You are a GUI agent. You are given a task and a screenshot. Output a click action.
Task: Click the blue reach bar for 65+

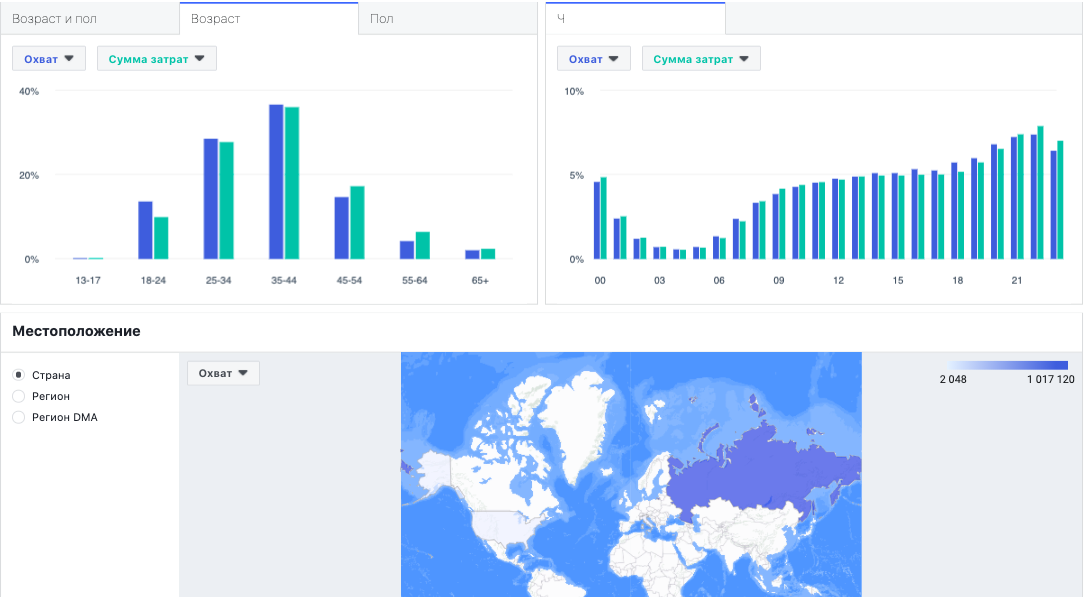click(472, 255)
